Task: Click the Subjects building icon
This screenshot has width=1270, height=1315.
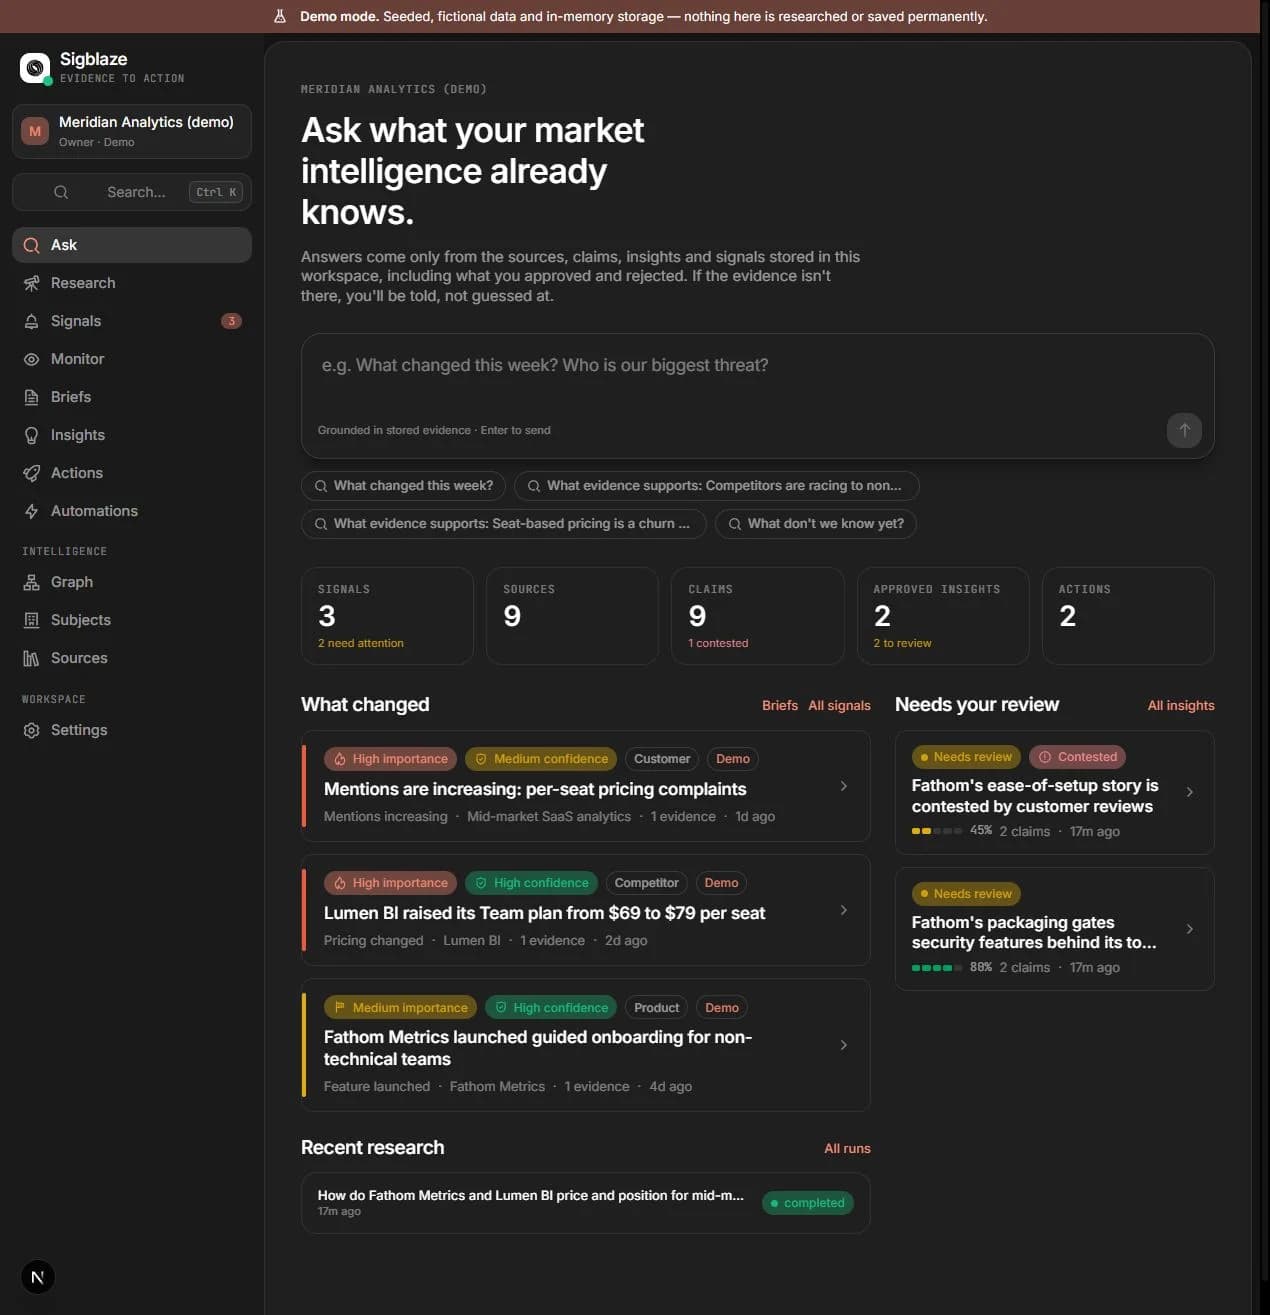Action: click(32, 620)
